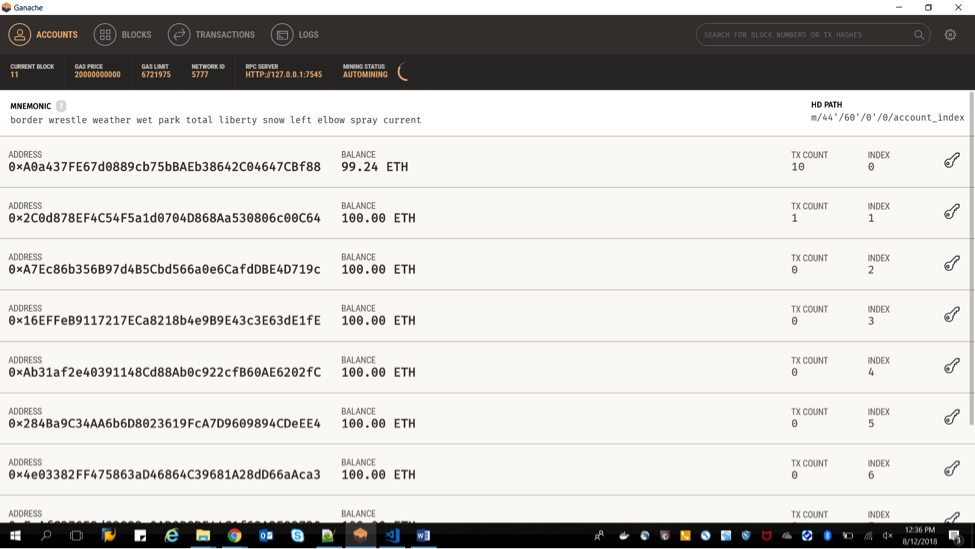This screenshot has width=975, height=549.
Task: Launch Google Chrome from the taskbar
Action: point(234,535)
